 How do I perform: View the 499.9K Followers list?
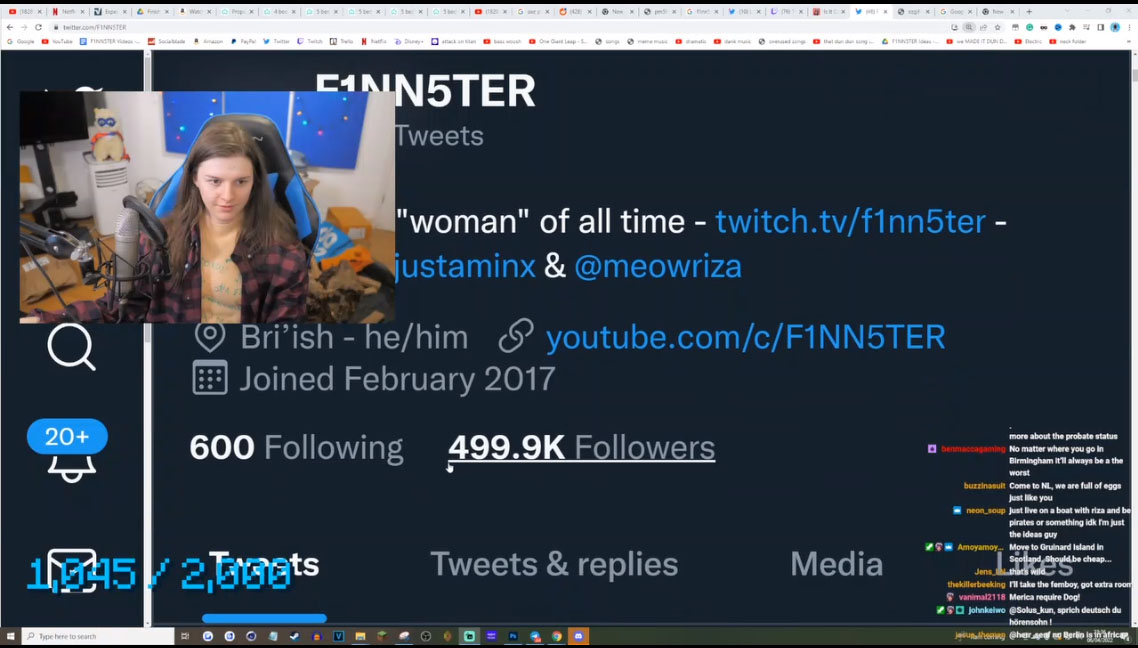pos(581,448)
